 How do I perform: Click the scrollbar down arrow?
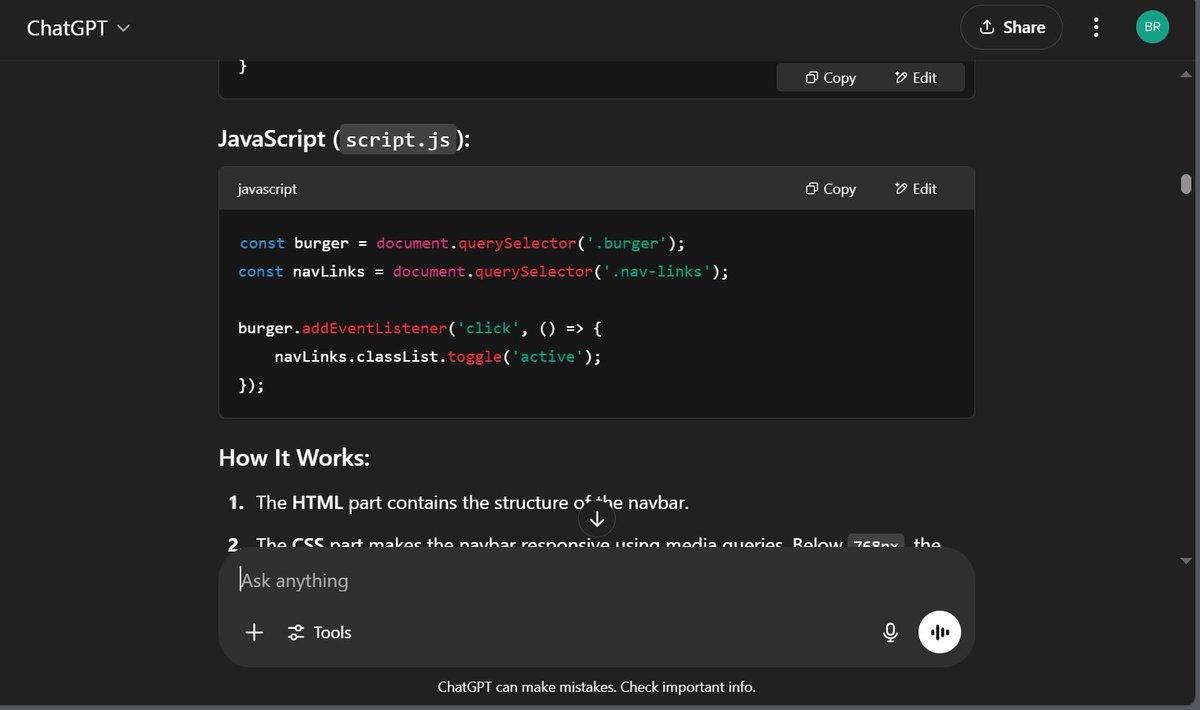click(x=1186, y=560)
